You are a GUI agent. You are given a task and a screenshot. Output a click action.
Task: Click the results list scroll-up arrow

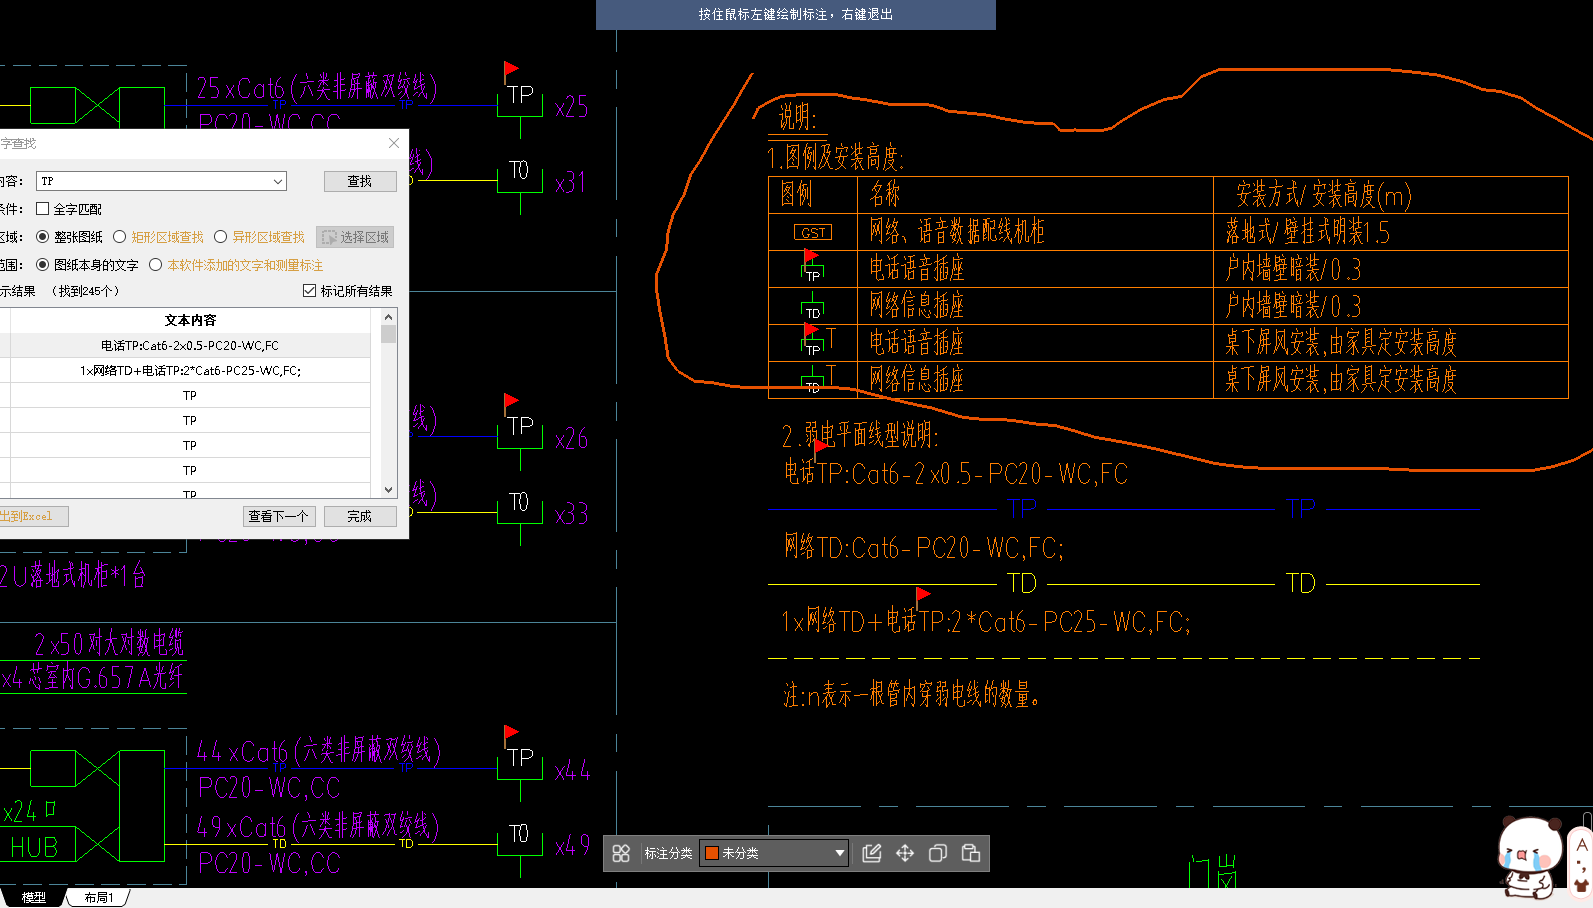pos(389,316)
